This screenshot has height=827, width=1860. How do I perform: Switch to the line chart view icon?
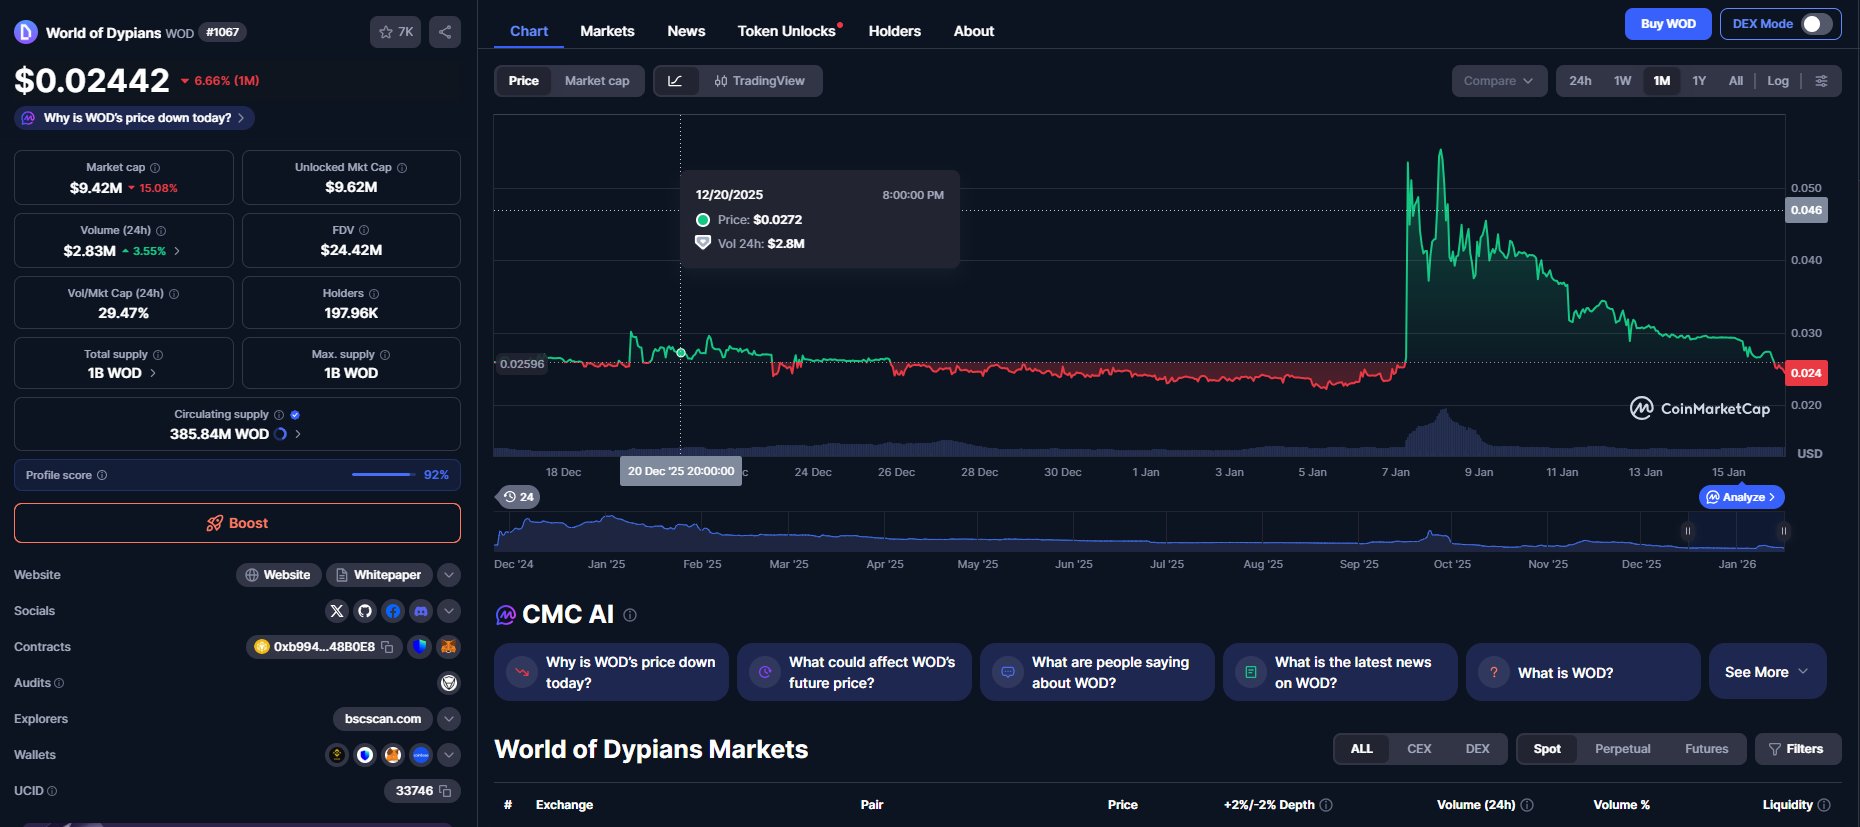[676, 81]
